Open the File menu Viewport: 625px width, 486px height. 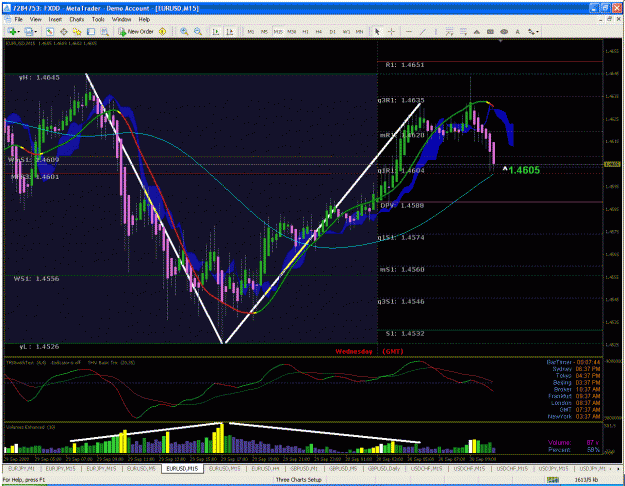click(x=19, y=19)
